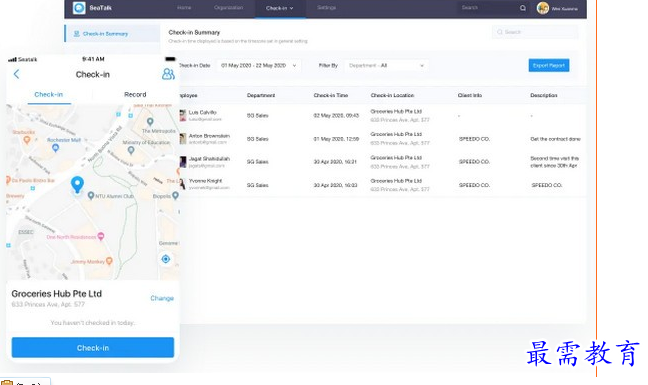This screenshot has width=648, height=385.
Task: Click the Client Info column header
Action: pos(470,95)
